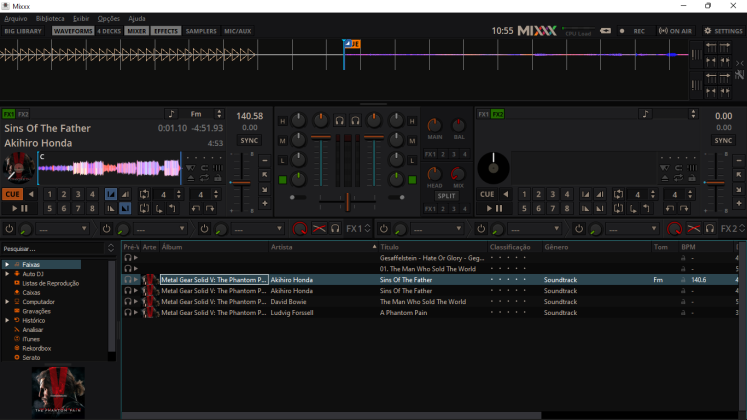This screenshot has width=747, height=420.
Task: Click the crossfader slider
Action: click(x=348, y=202)
